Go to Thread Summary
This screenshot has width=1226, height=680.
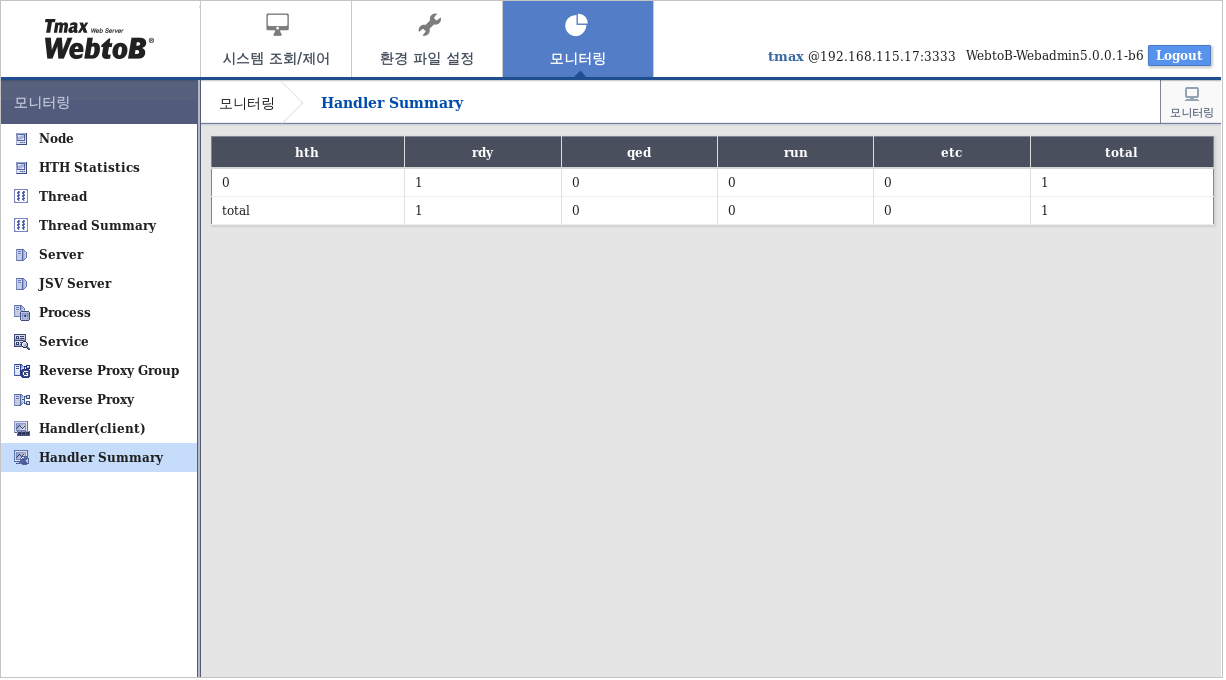point(99,226)
